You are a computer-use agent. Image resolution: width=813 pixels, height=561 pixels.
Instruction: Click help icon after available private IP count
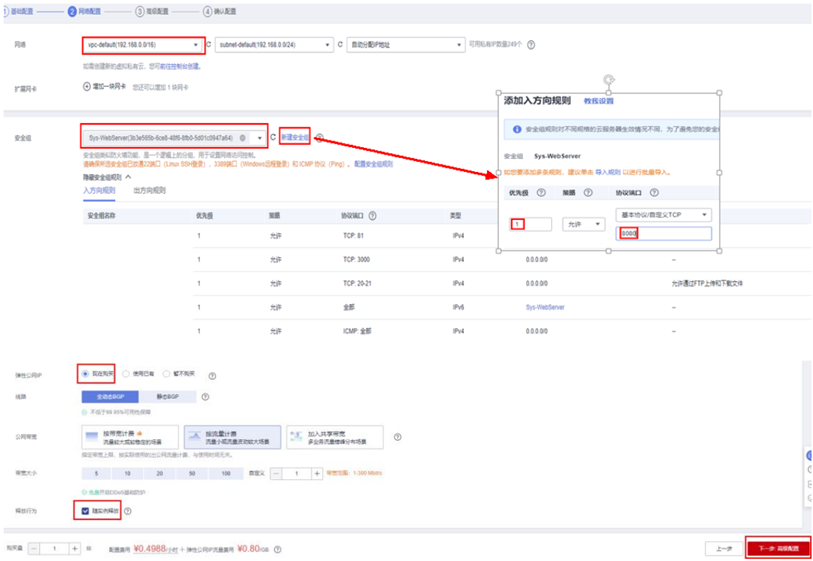(x=531, y=45)
